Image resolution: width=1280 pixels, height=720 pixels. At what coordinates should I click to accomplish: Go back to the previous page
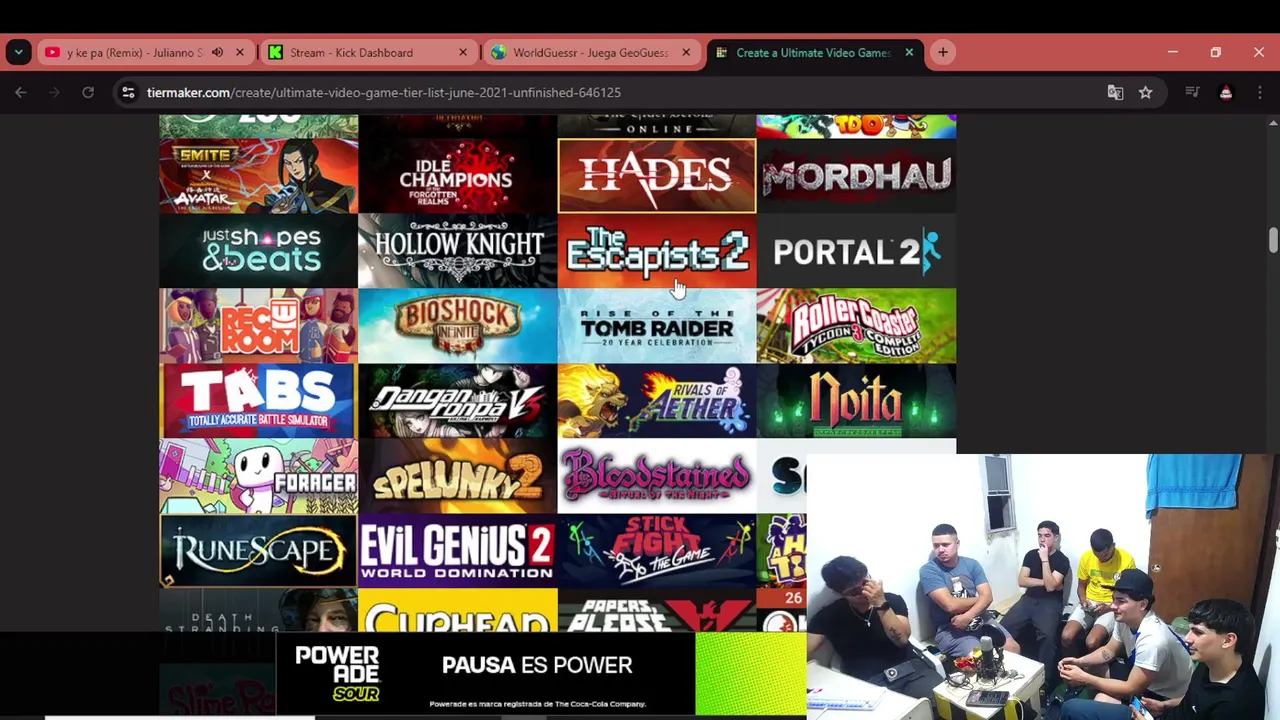pos(21,92)
